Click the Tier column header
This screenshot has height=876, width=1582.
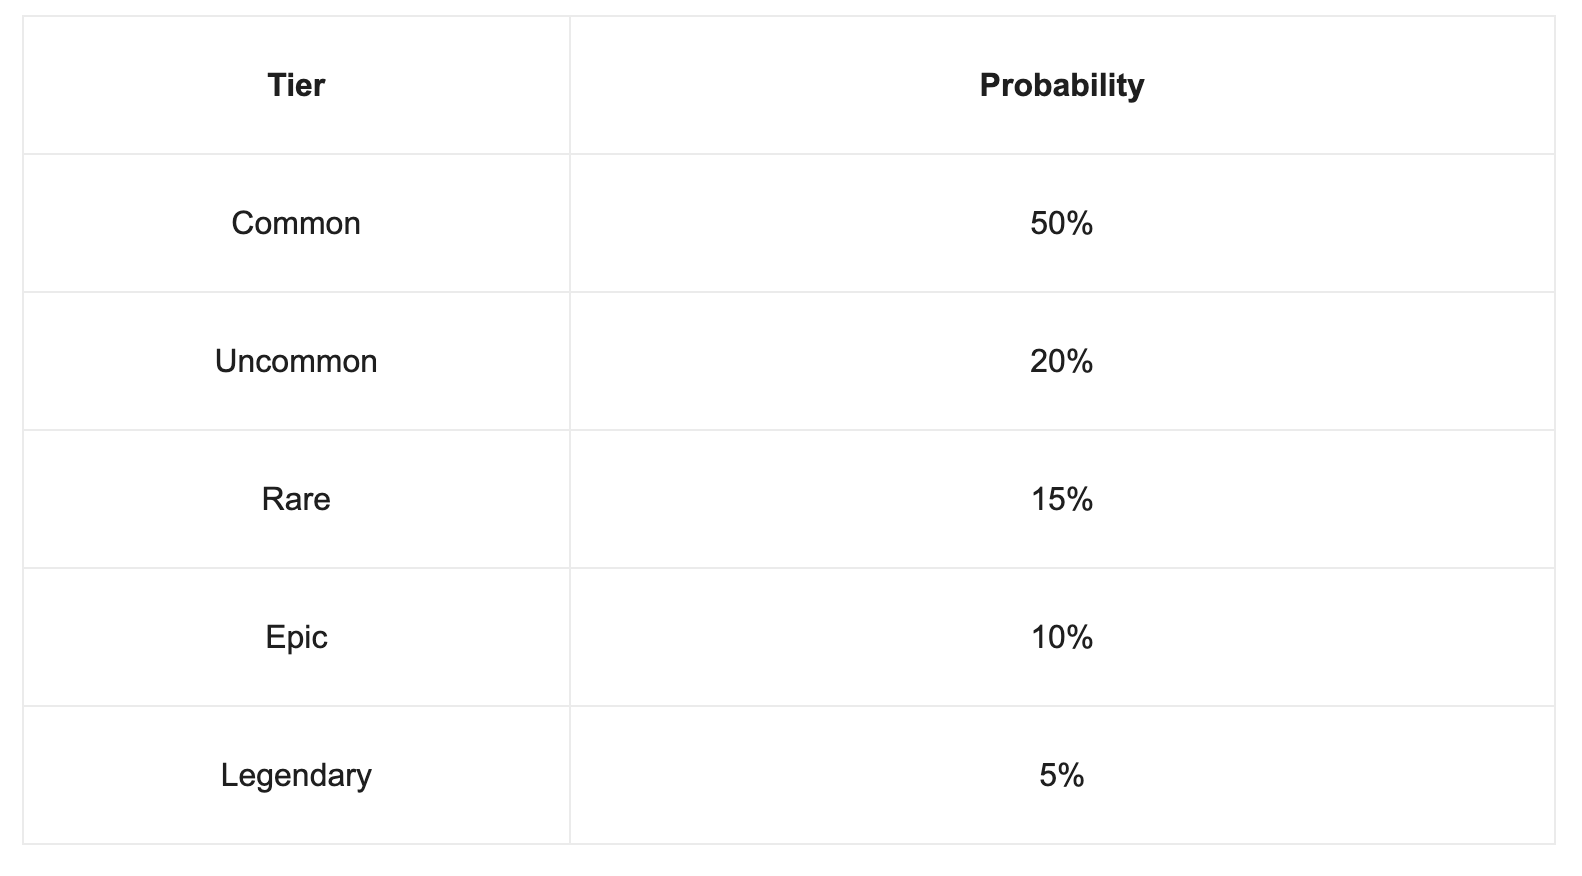coord(296,85)
